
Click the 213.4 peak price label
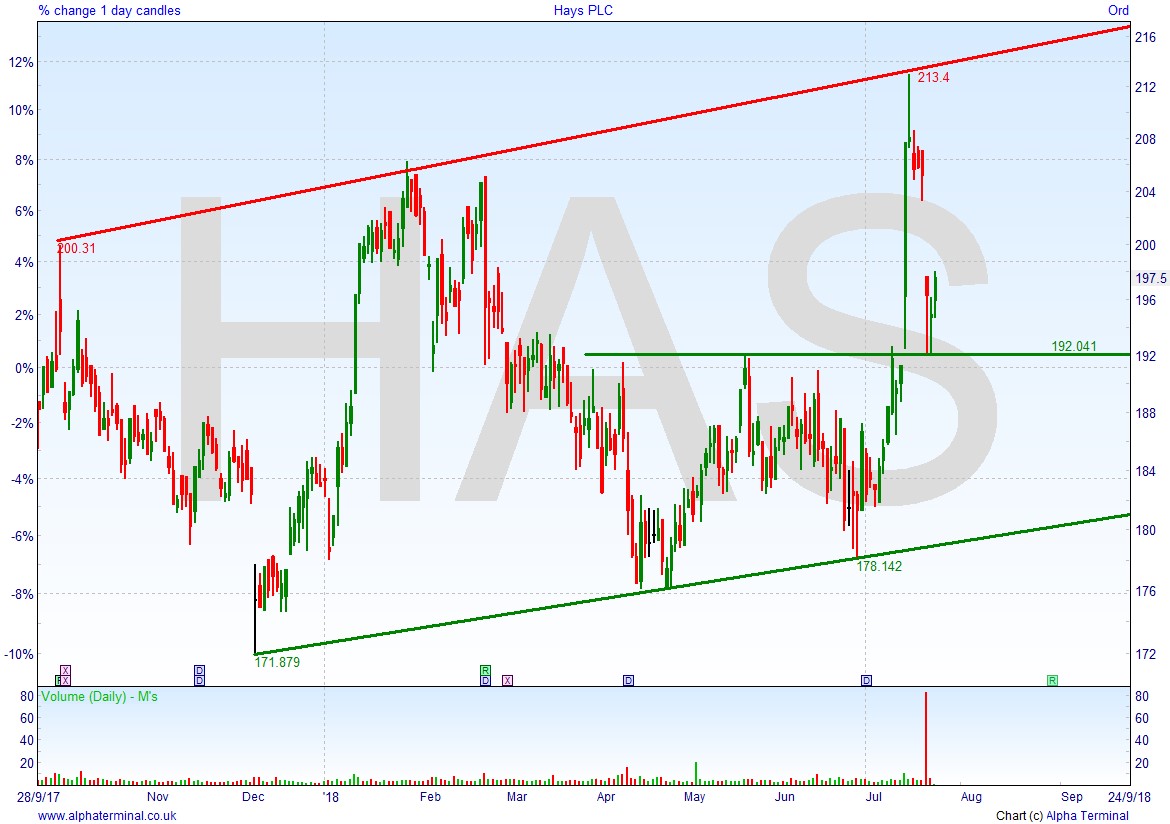pos(933,78)
